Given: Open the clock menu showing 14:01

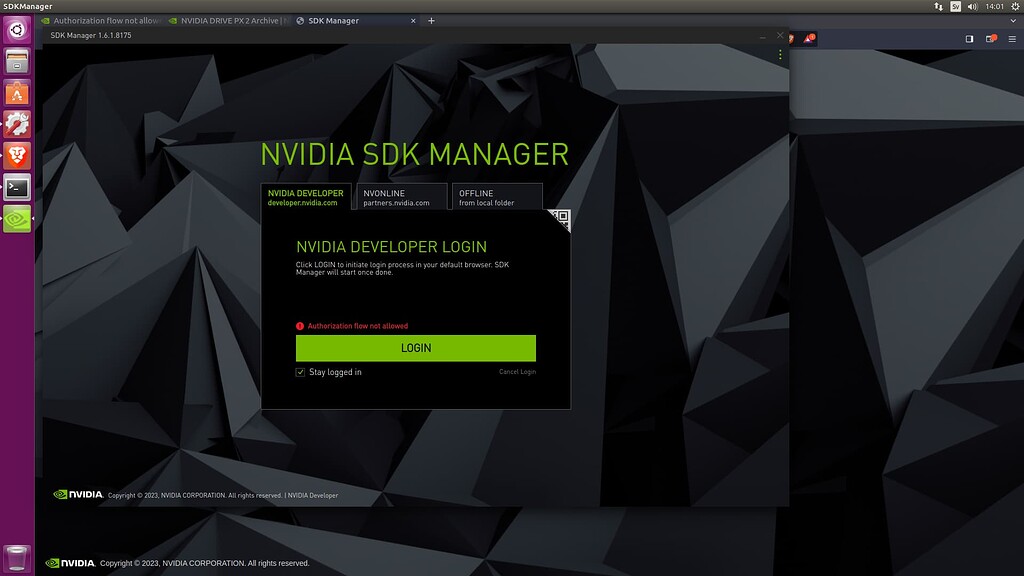Looking at the screenshot, I should [x=994, y=7].
